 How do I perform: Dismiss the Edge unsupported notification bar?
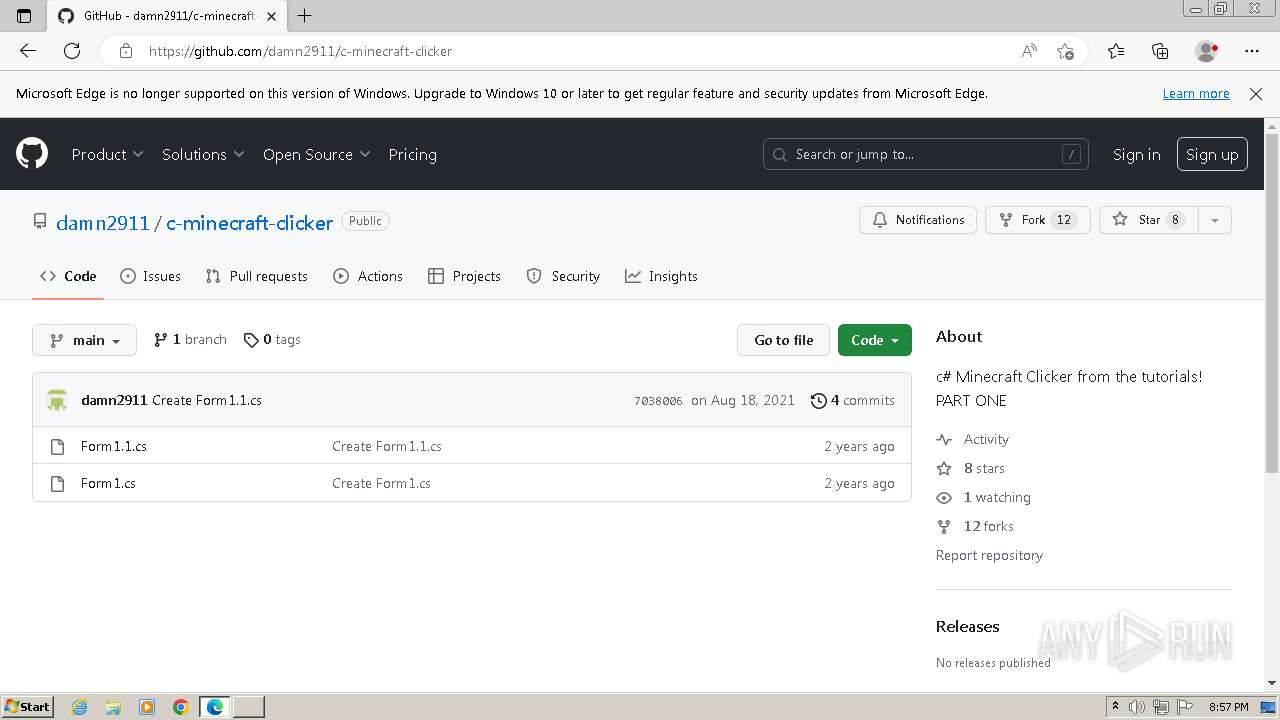[1256, 94]
